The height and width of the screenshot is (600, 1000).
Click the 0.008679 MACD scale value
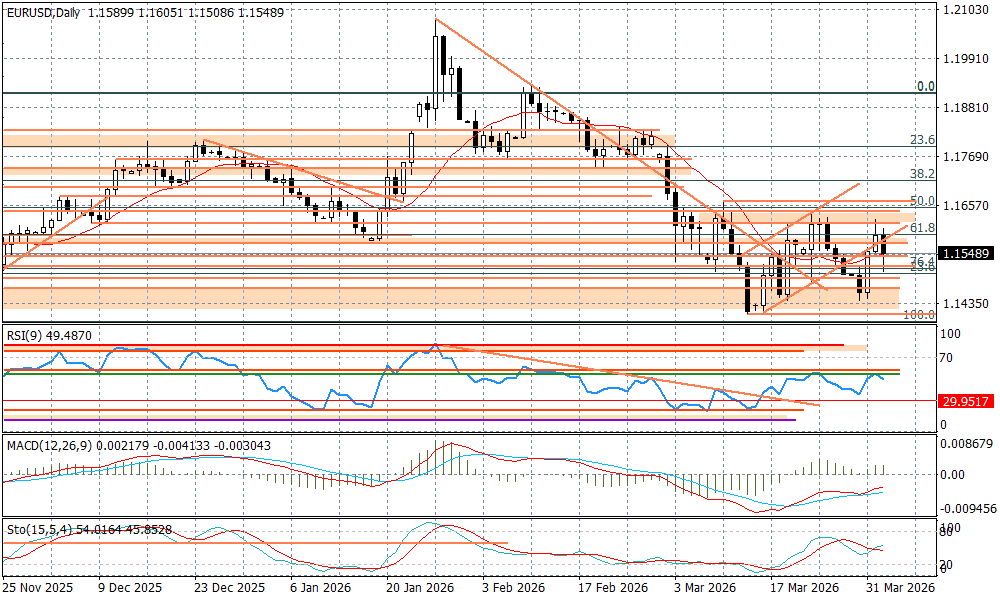click(x=968, y=441)
